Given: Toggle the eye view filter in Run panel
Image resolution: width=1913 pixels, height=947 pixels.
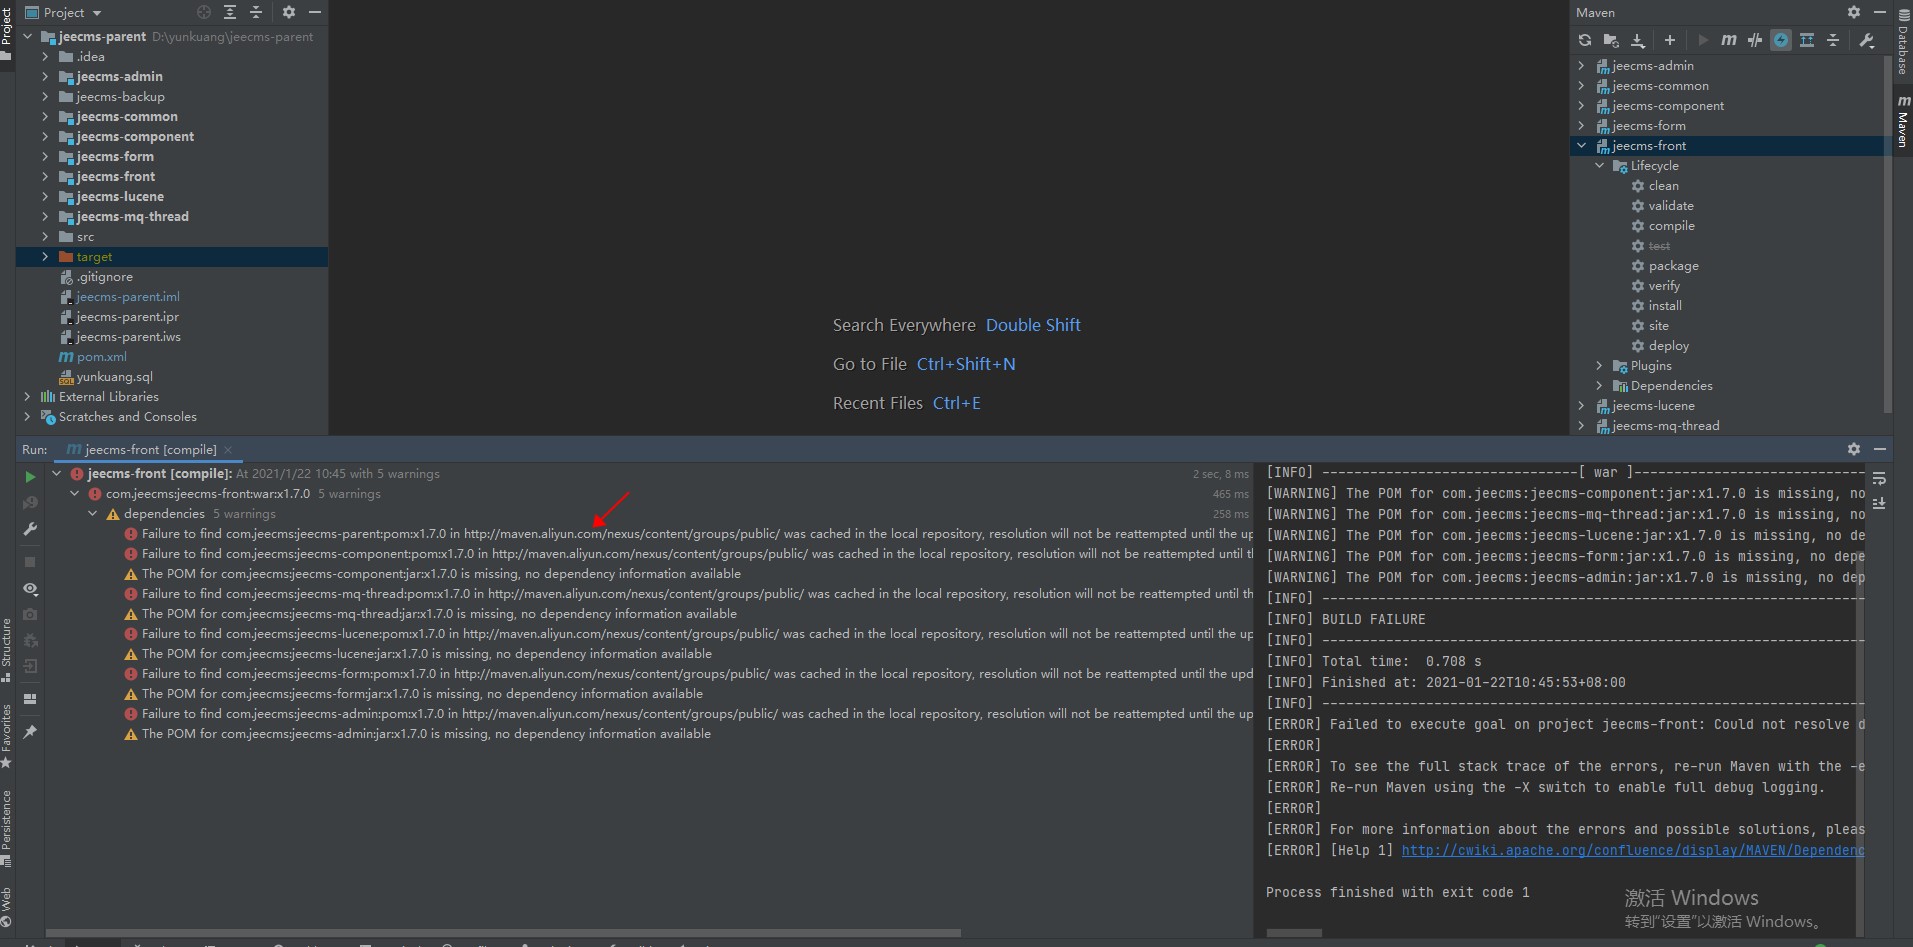Looking at the screenshot, I should tap(30, 589).
